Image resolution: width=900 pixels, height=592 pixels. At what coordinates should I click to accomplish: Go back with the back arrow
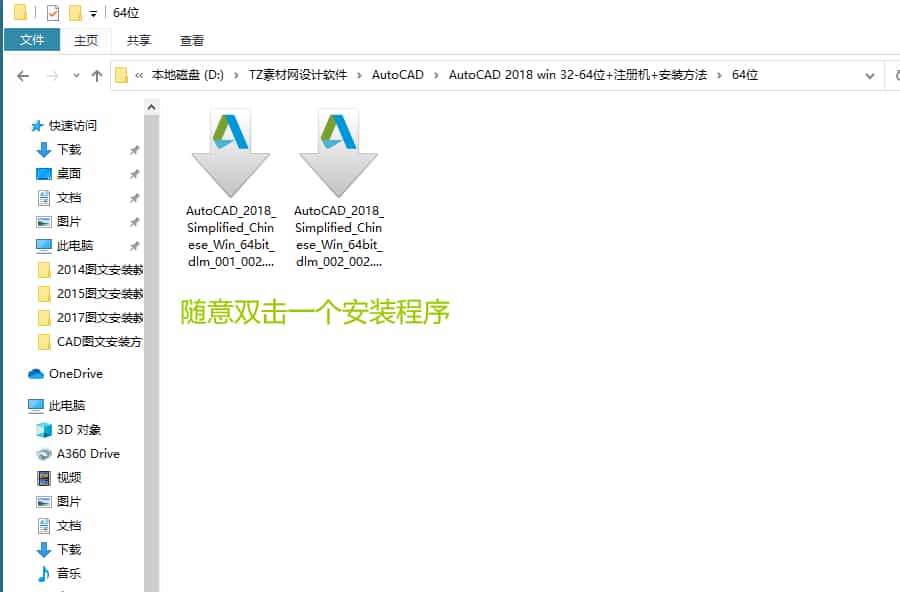23,76
